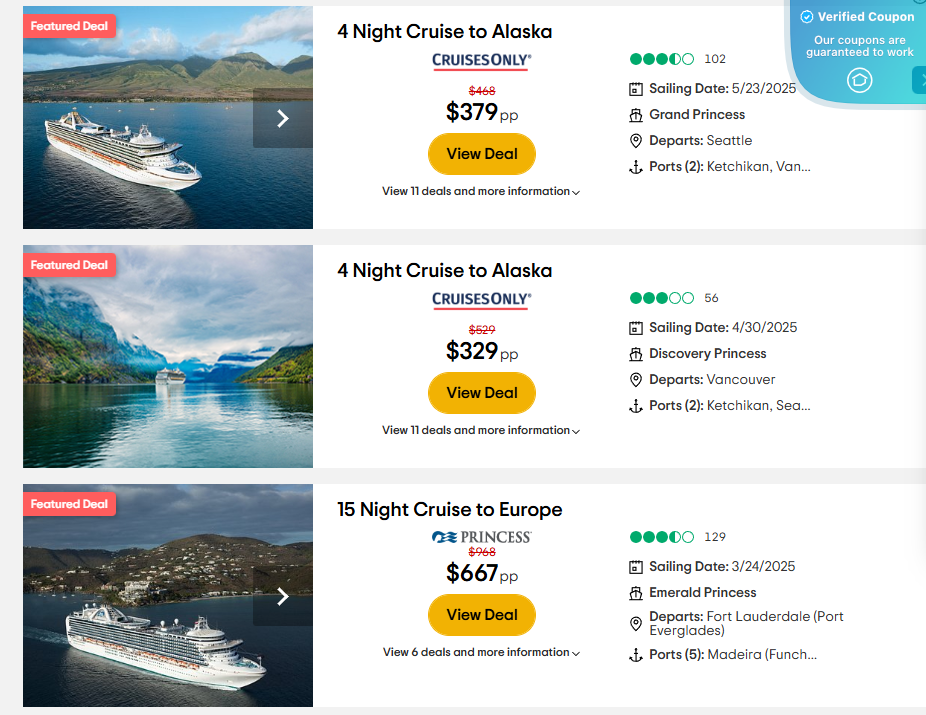Click anchor icon beside Madeira ports
This screenshot has height=715, width=926.
635,655
